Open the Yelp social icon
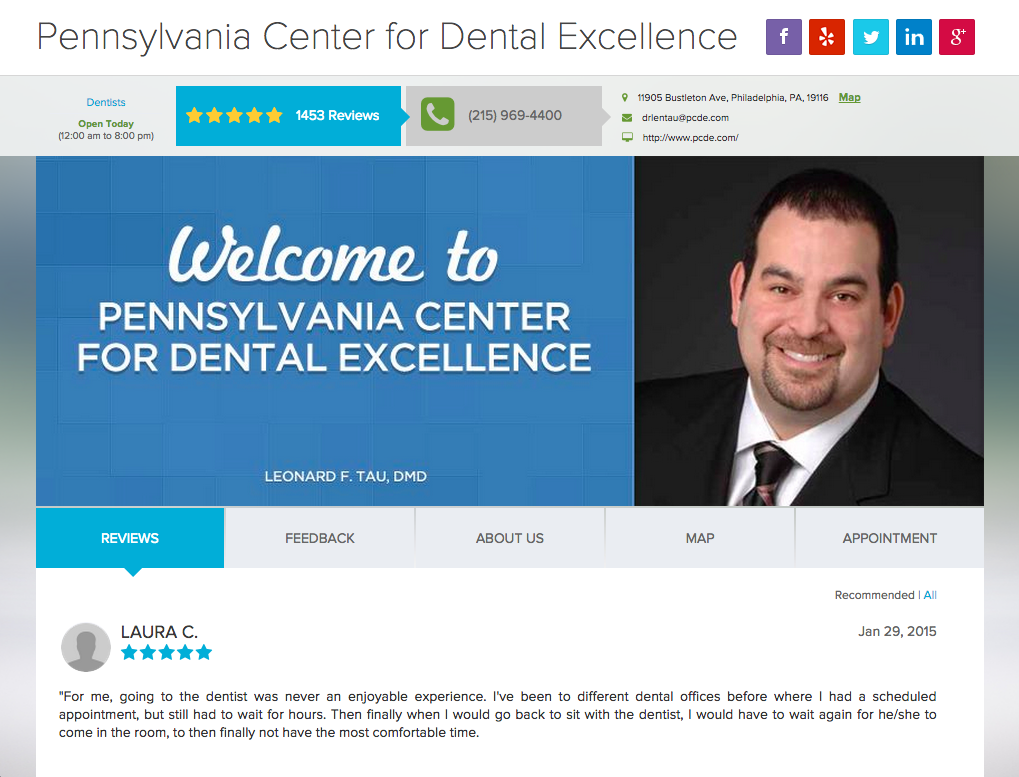The image size is (1019, 777). (827, 37)
